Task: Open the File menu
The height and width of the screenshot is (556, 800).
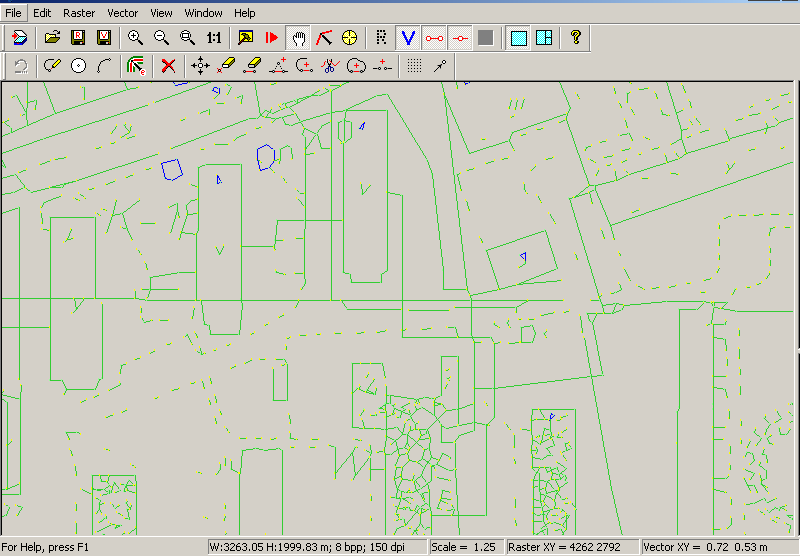Action: (13, 13)
